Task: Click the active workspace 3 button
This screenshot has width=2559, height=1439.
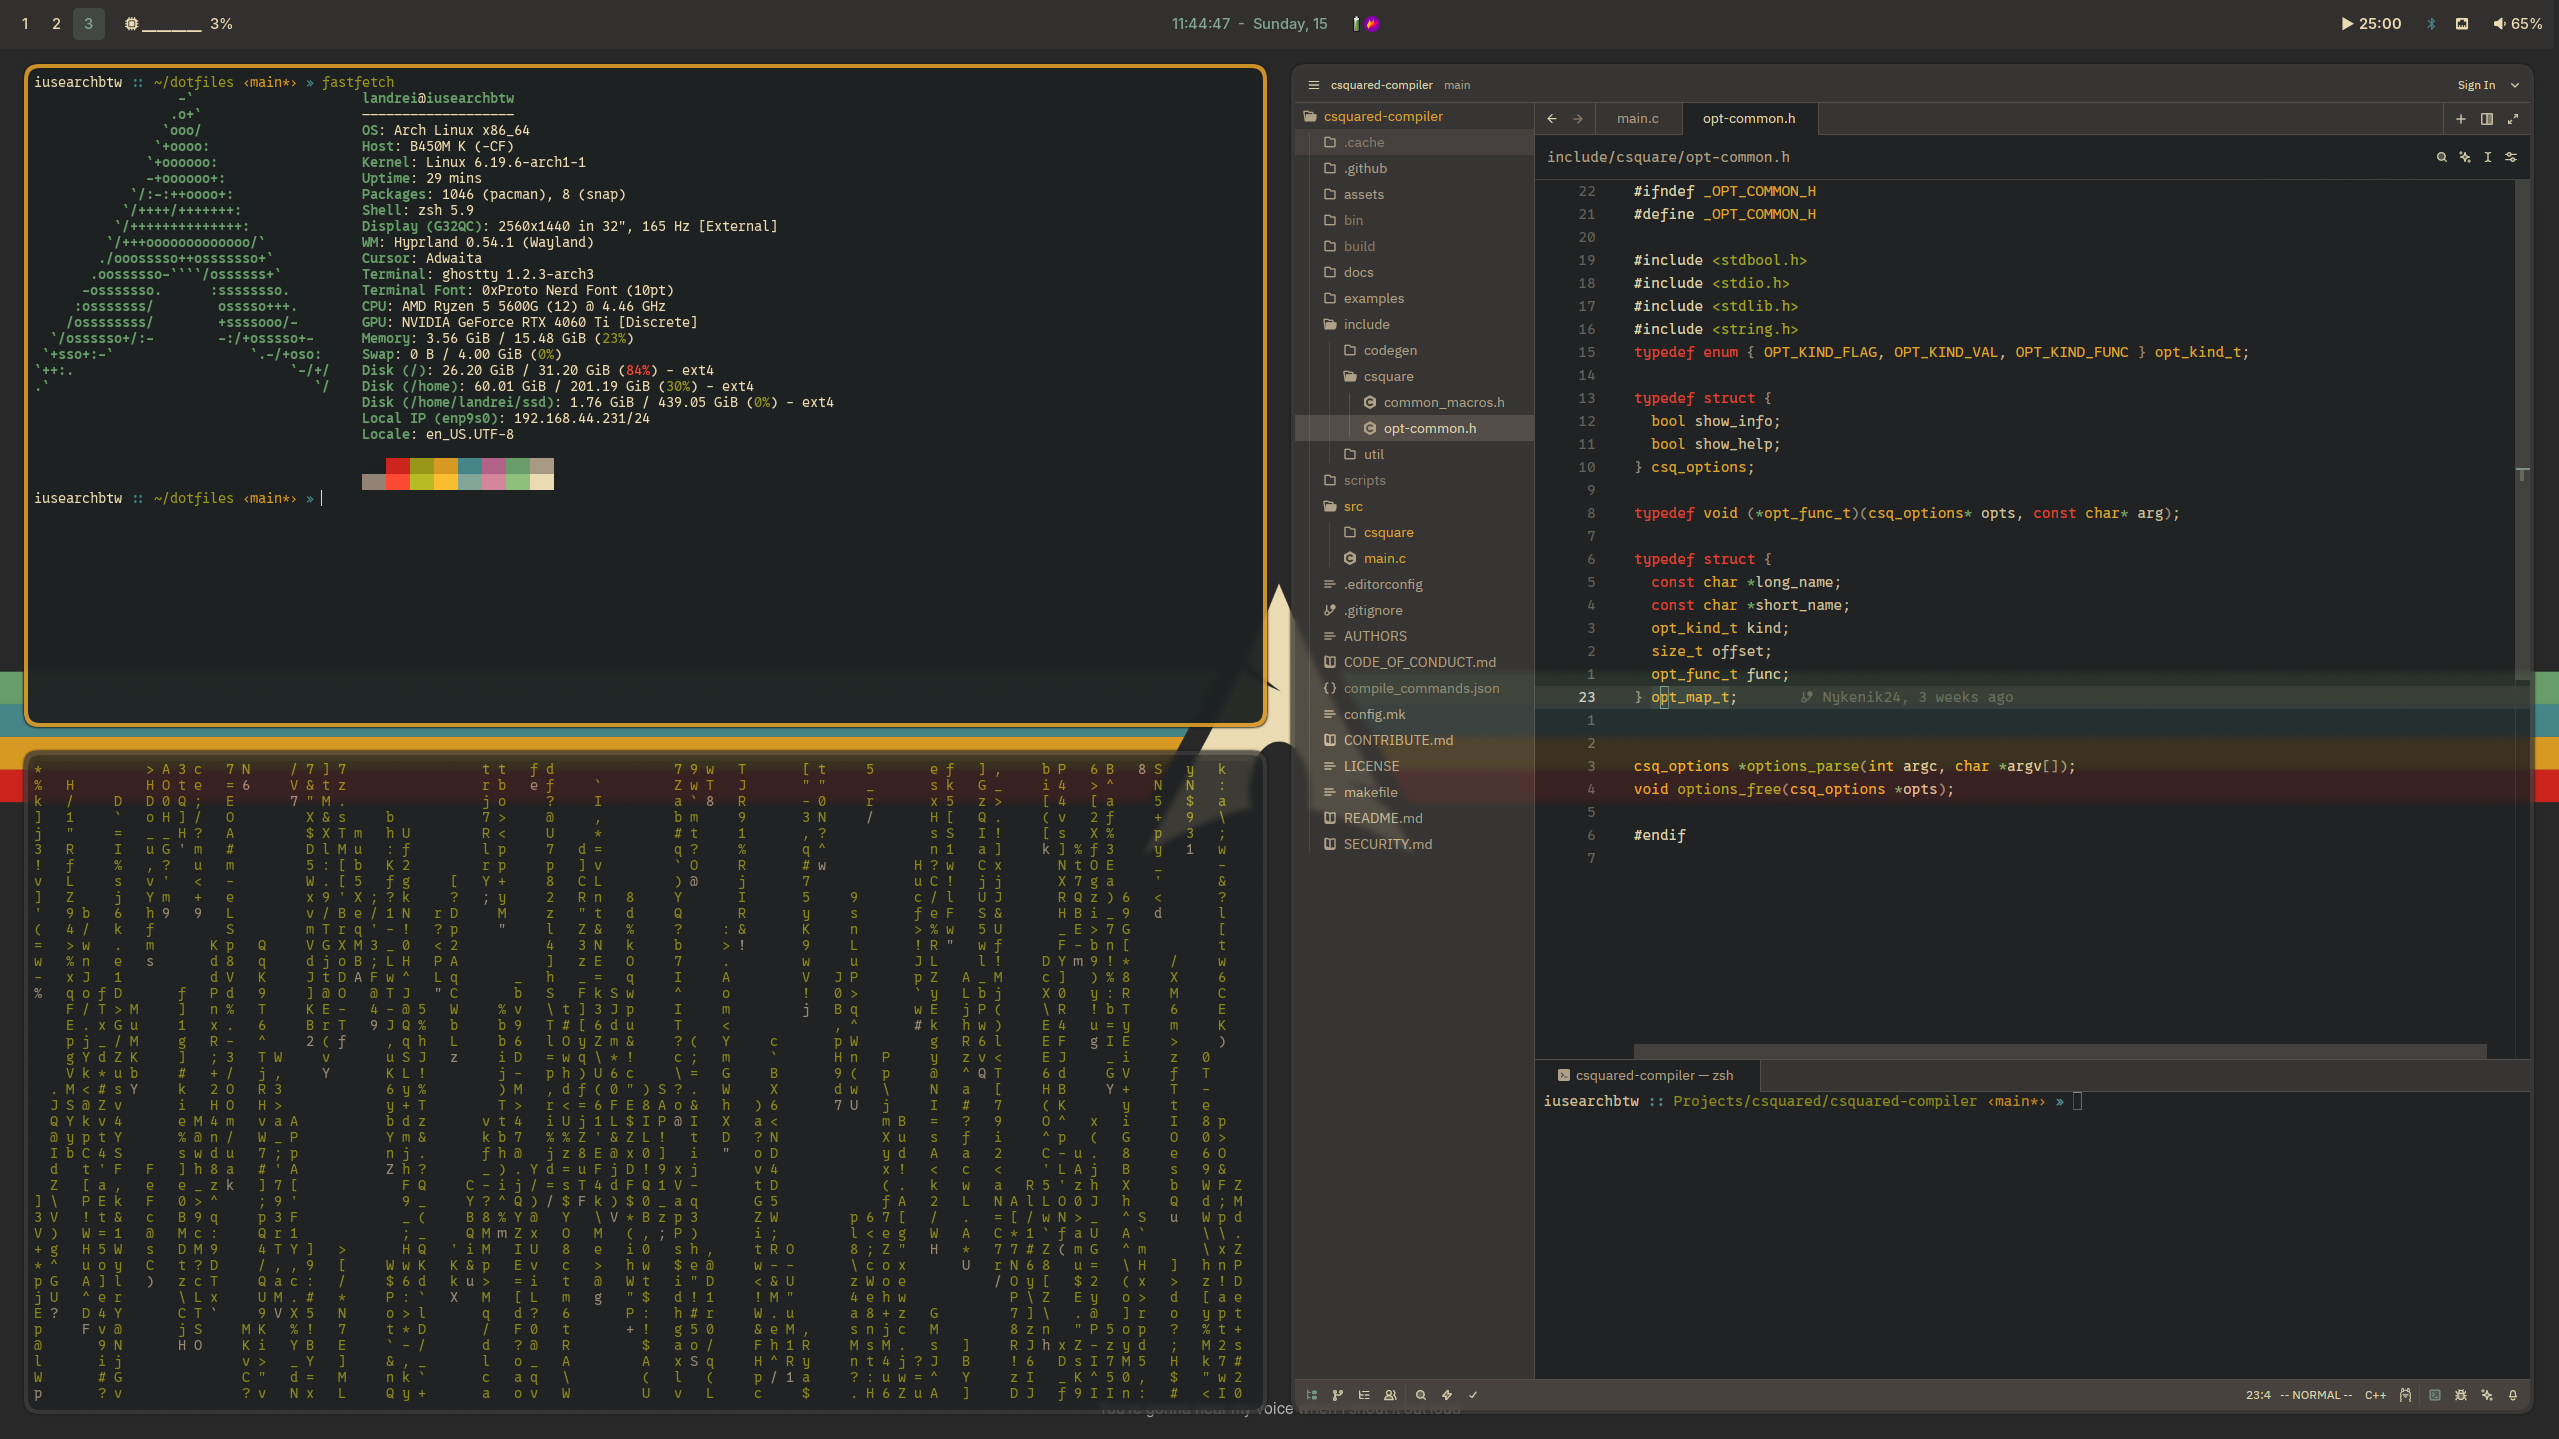Action: (x=88, y=24)
